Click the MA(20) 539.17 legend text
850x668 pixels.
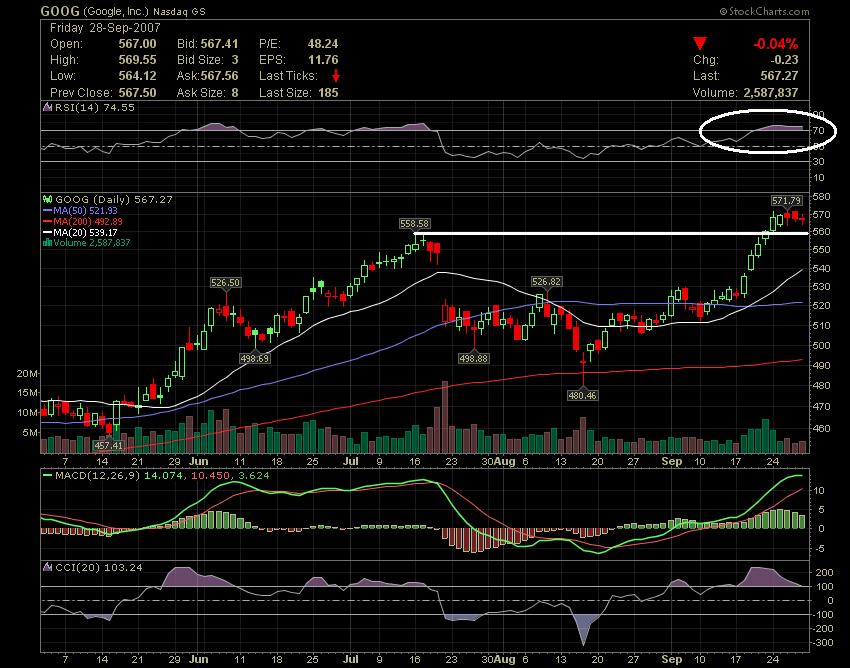coord(85,233)
